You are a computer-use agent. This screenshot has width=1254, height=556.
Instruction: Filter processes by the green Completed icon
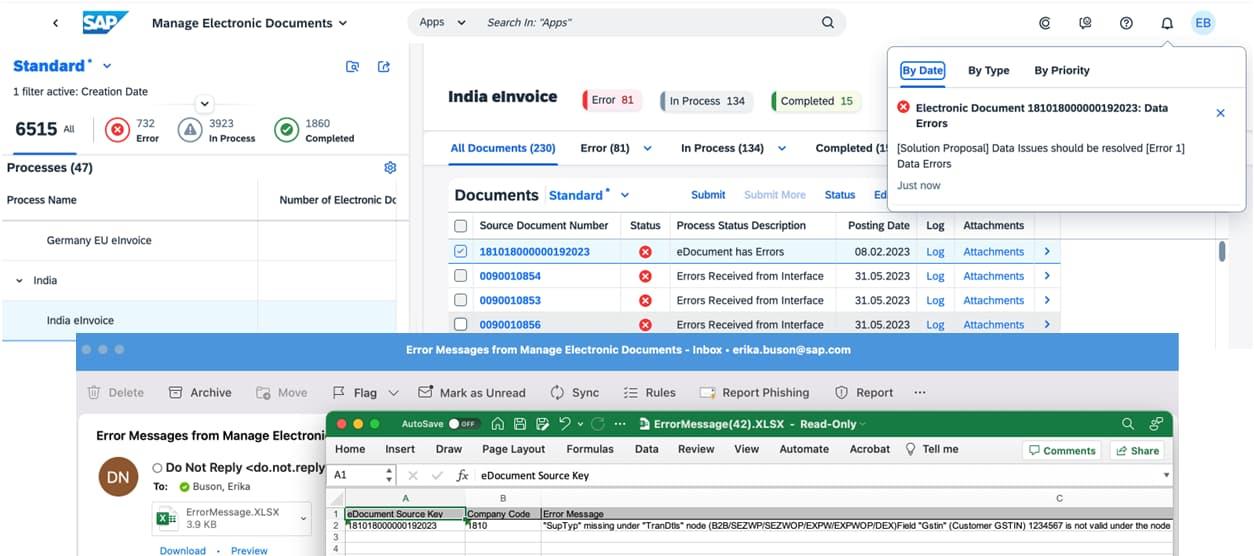pos(287,130)
